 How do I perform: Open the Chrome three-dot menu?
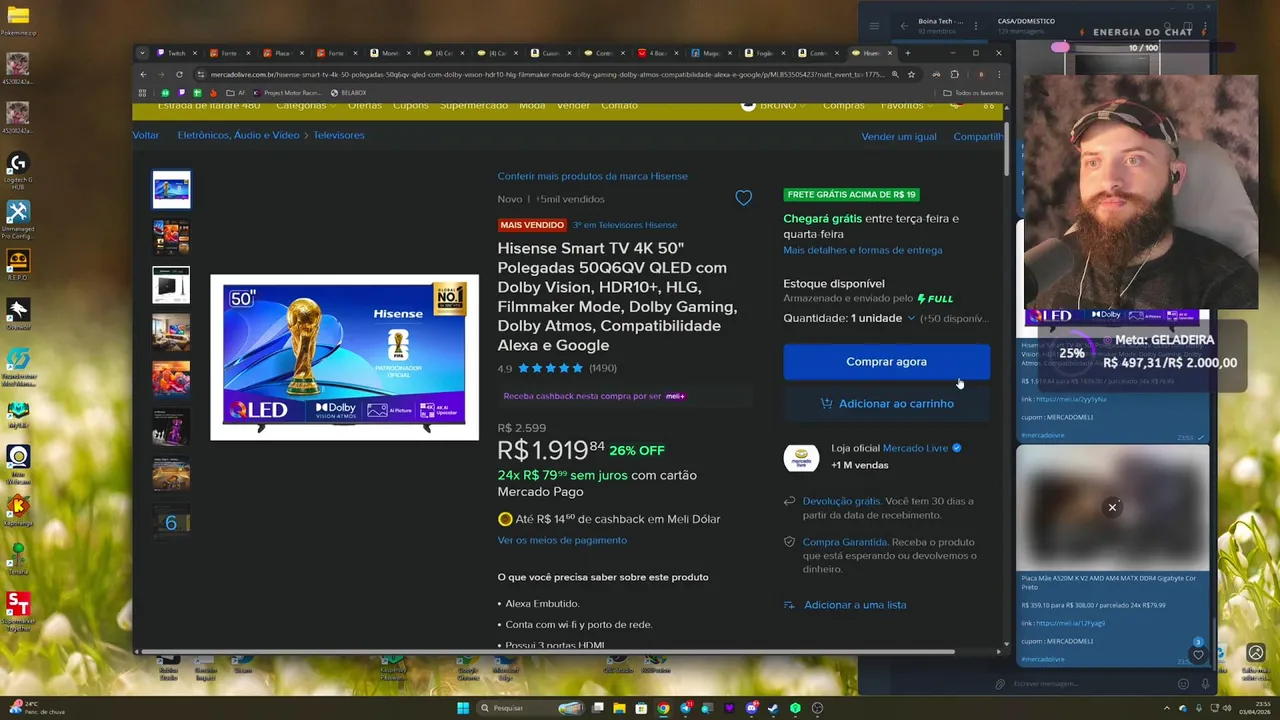tap(998, 74)
